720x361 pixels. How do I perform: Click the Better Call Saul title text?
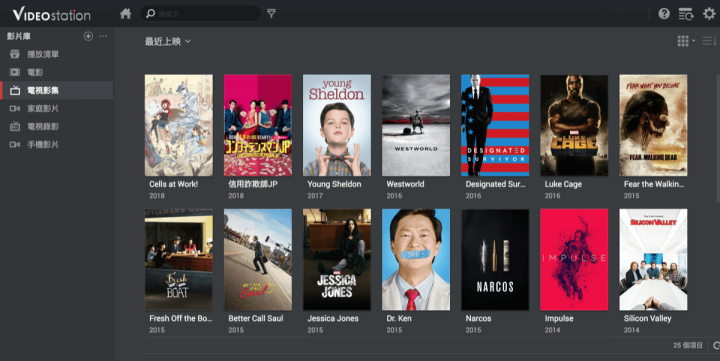tap(256, 318)
